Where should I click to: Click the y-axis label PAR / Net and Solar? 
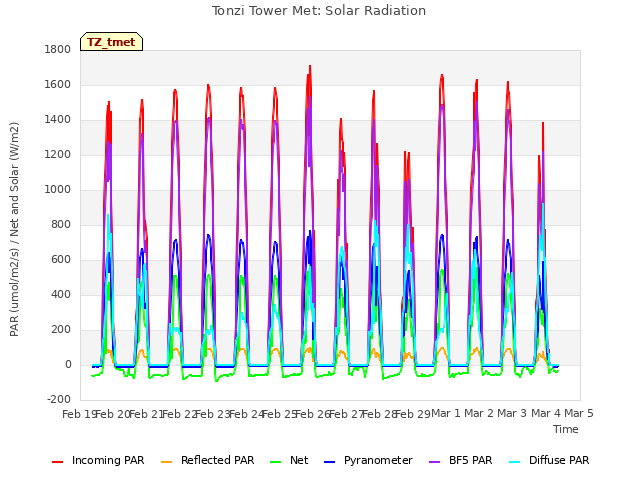14,229
